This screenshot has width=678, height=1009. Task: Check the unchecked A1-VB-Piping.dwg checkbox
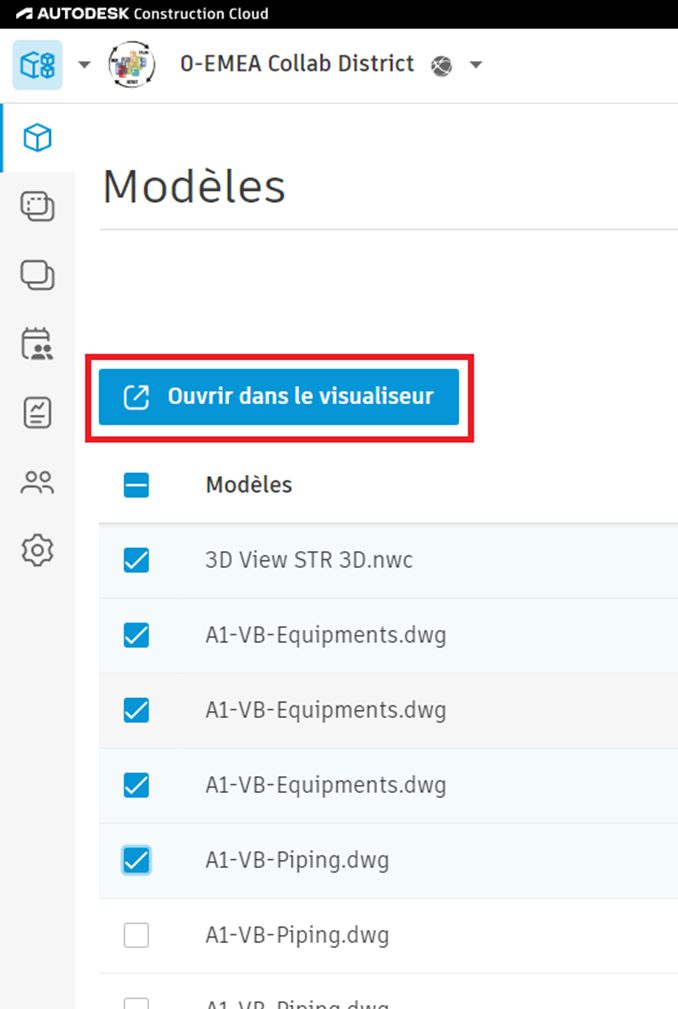coord(136,935)
